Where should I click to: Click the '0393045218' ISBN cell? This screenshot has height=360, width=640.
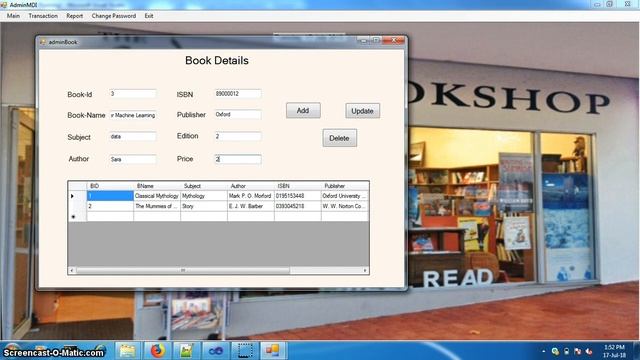click(298, 206)
